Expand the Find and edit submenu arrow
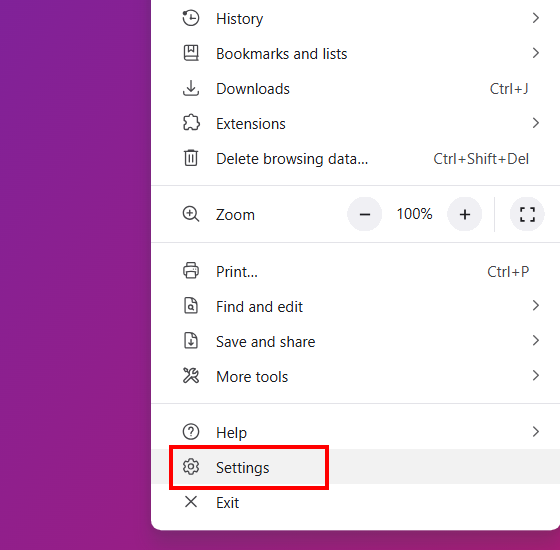 pyautogui.click(x=535, y=305)
